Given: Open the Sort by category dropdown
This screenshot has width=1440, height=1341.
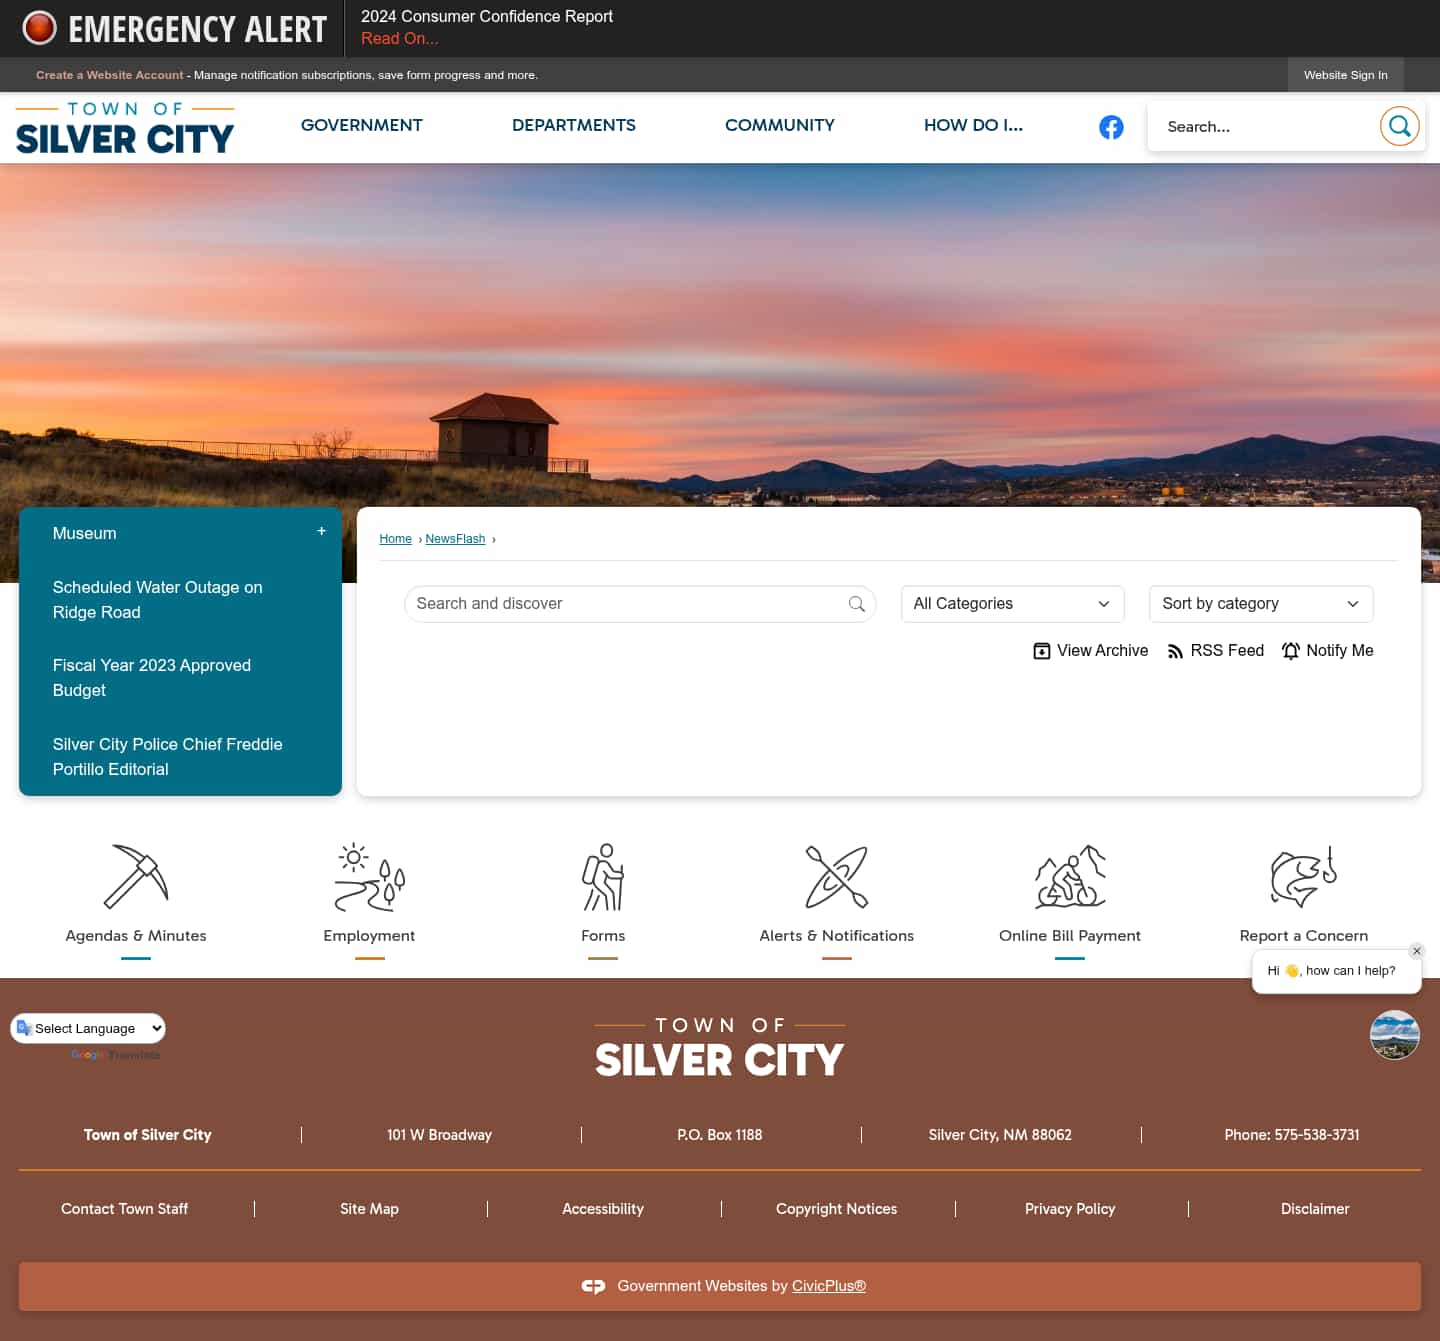Looking at the screenshot, I should (x=1260, y=604).
